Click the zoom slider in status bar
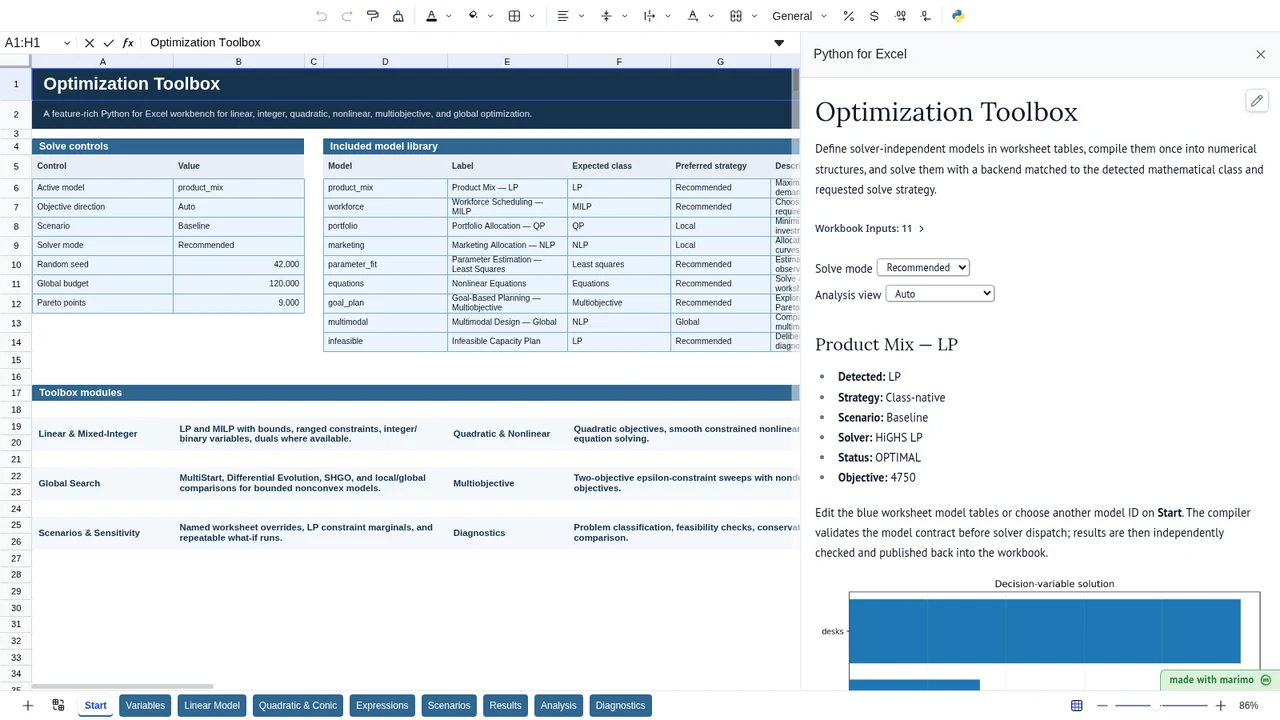This screenshot has width=1280, height=720. point(1160,706)
